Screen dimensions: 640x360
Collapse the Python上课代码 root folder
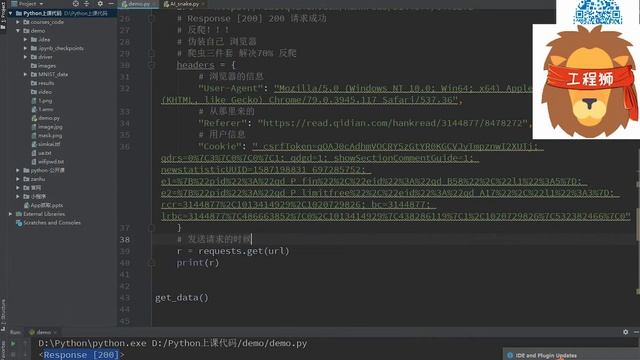(11, 13)
